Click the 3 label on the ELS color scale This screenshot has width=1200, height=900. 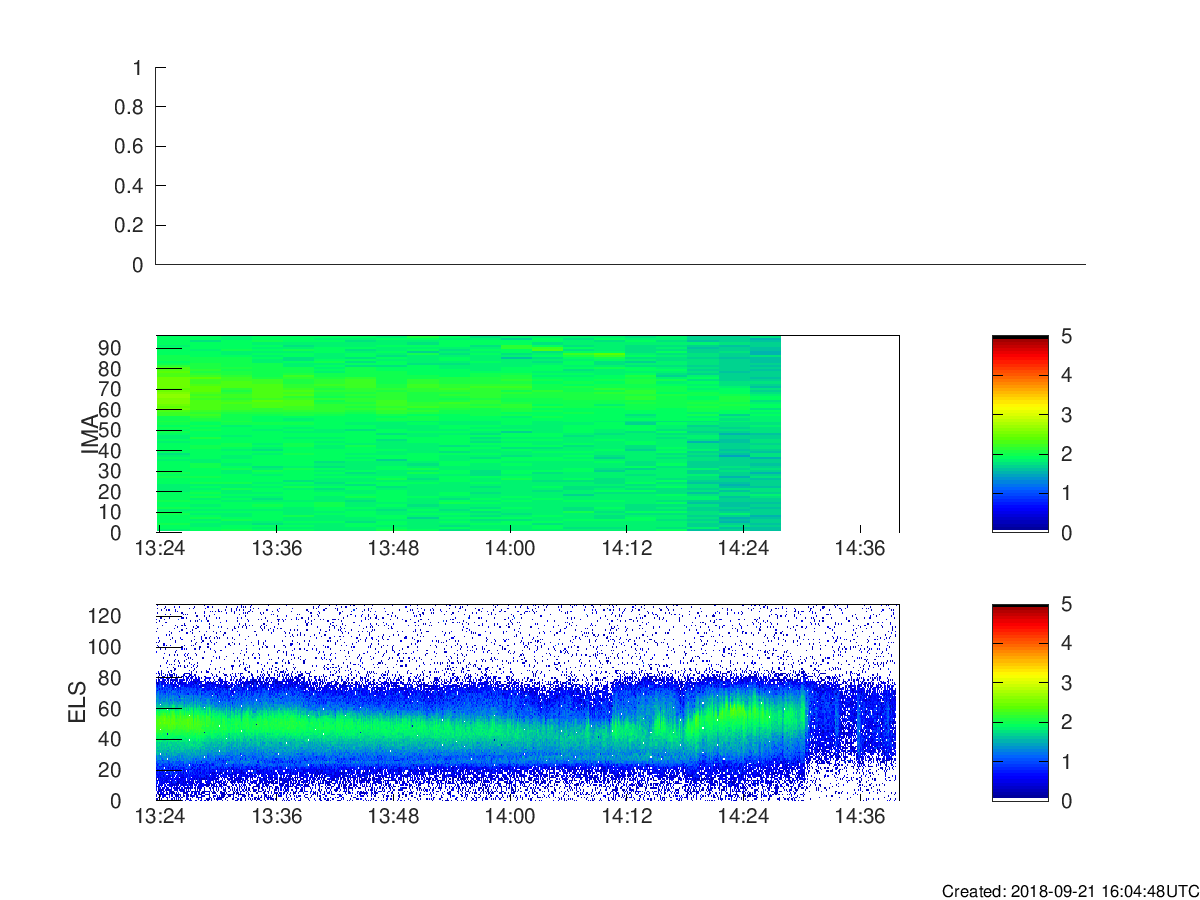click(1066, 683)
